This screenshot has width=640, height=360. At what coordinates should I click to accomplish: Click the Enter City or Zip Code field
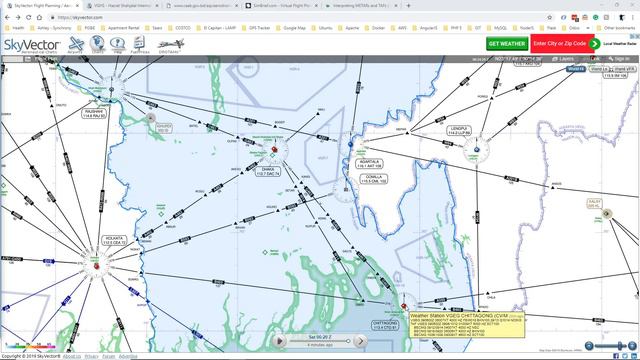tap(560, 43)
